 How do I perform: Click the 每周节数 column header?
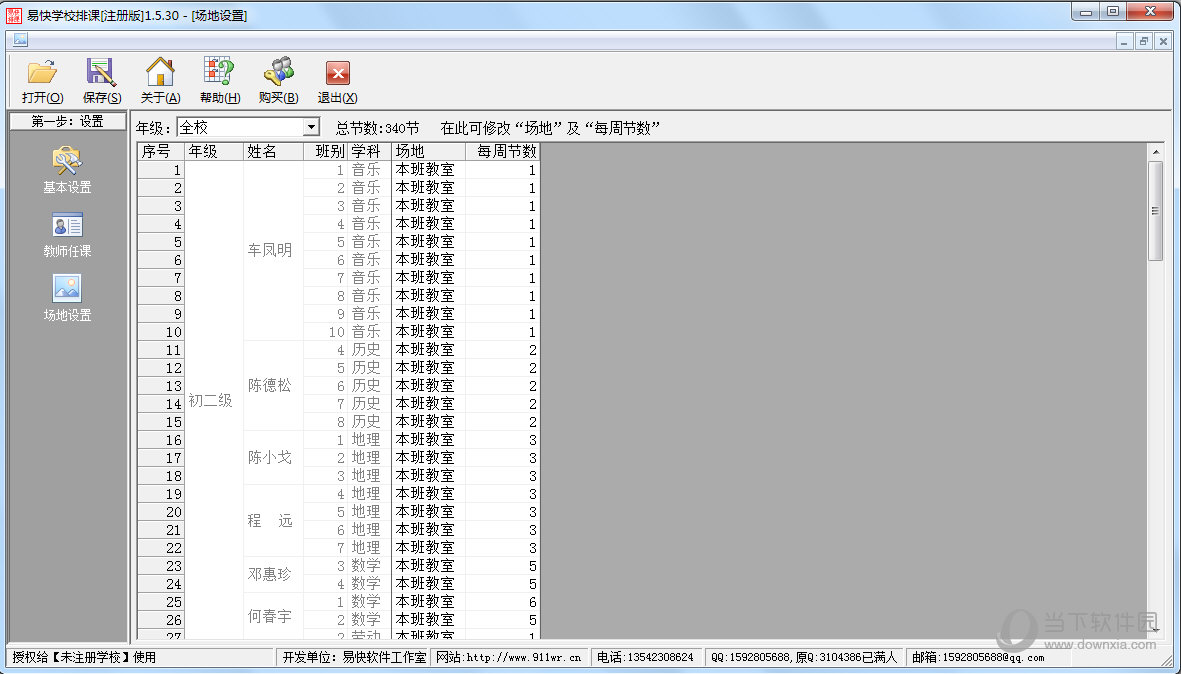[502, 151]
